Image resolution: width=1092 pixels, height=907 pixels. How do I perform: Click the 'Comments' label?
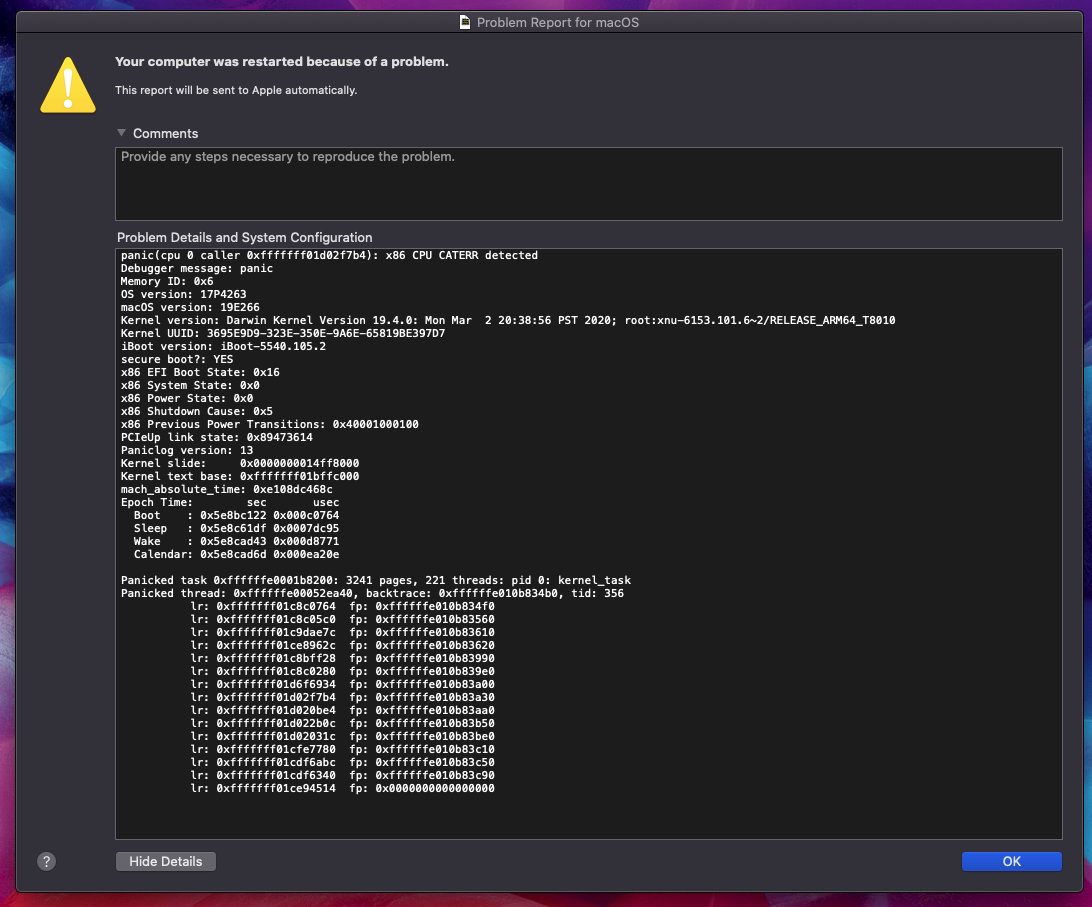tap(166, 133)
